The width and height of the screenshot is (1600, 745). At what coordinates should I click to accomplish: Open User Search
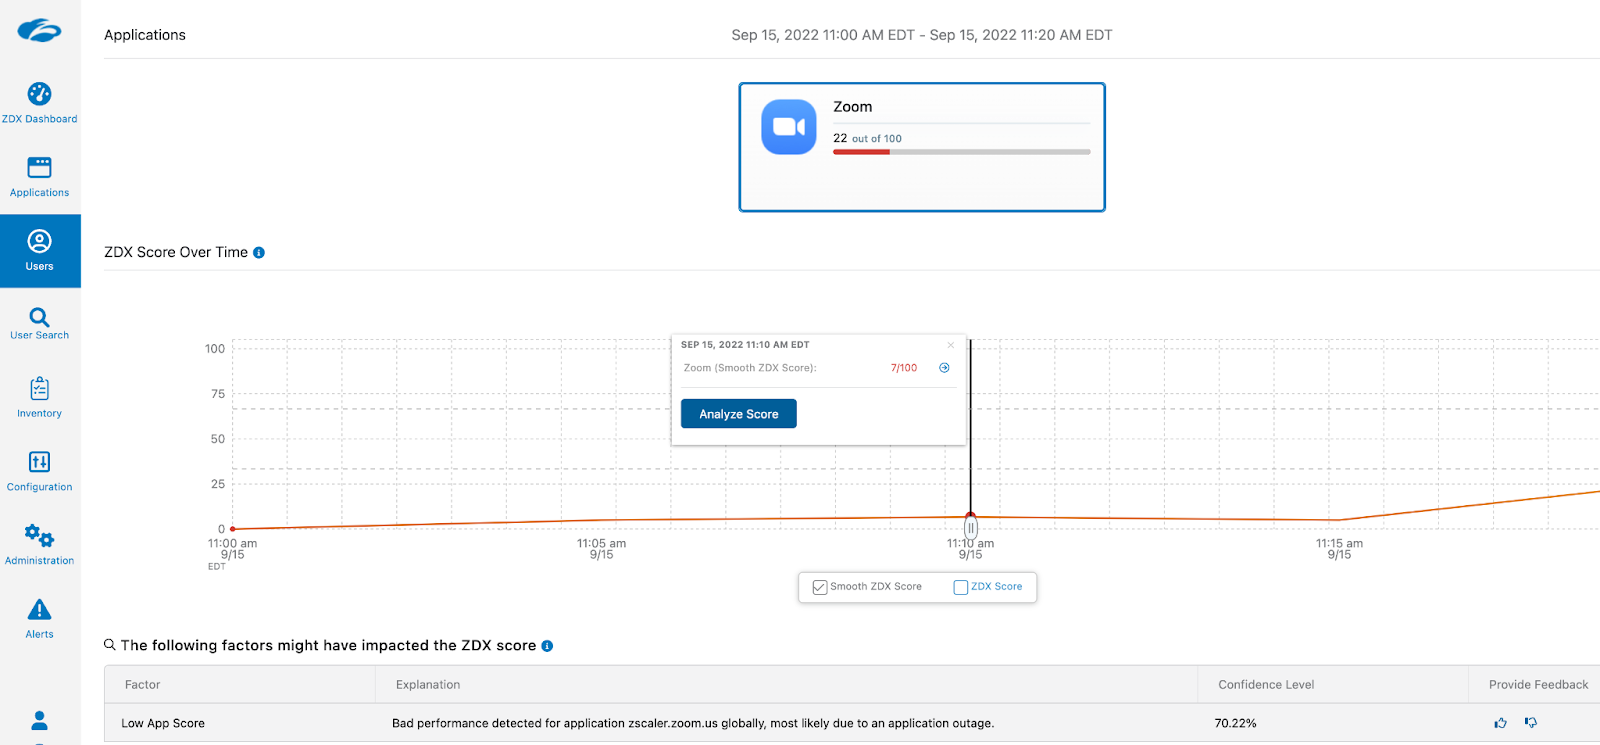click(x=39, y=324)
